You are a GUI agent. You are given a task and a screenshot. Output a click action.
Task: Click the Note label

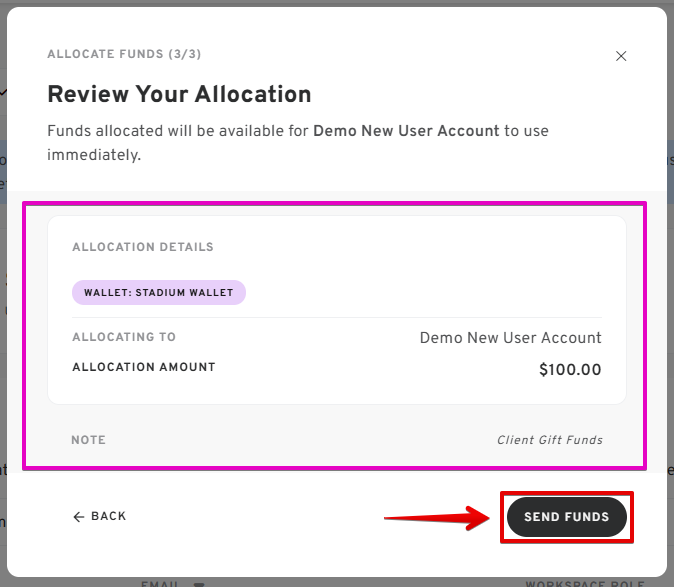[89, 440]
